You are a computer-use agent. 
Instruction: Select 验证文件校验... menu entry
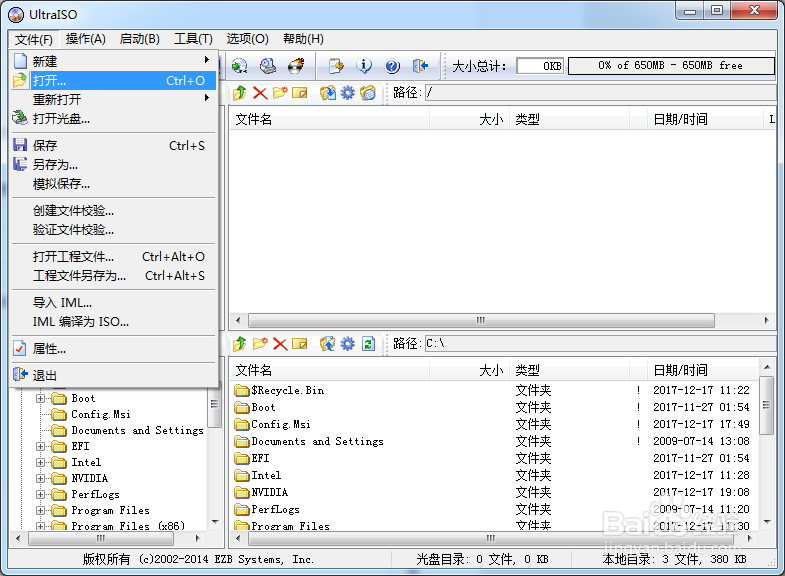(x=114, y=230)
